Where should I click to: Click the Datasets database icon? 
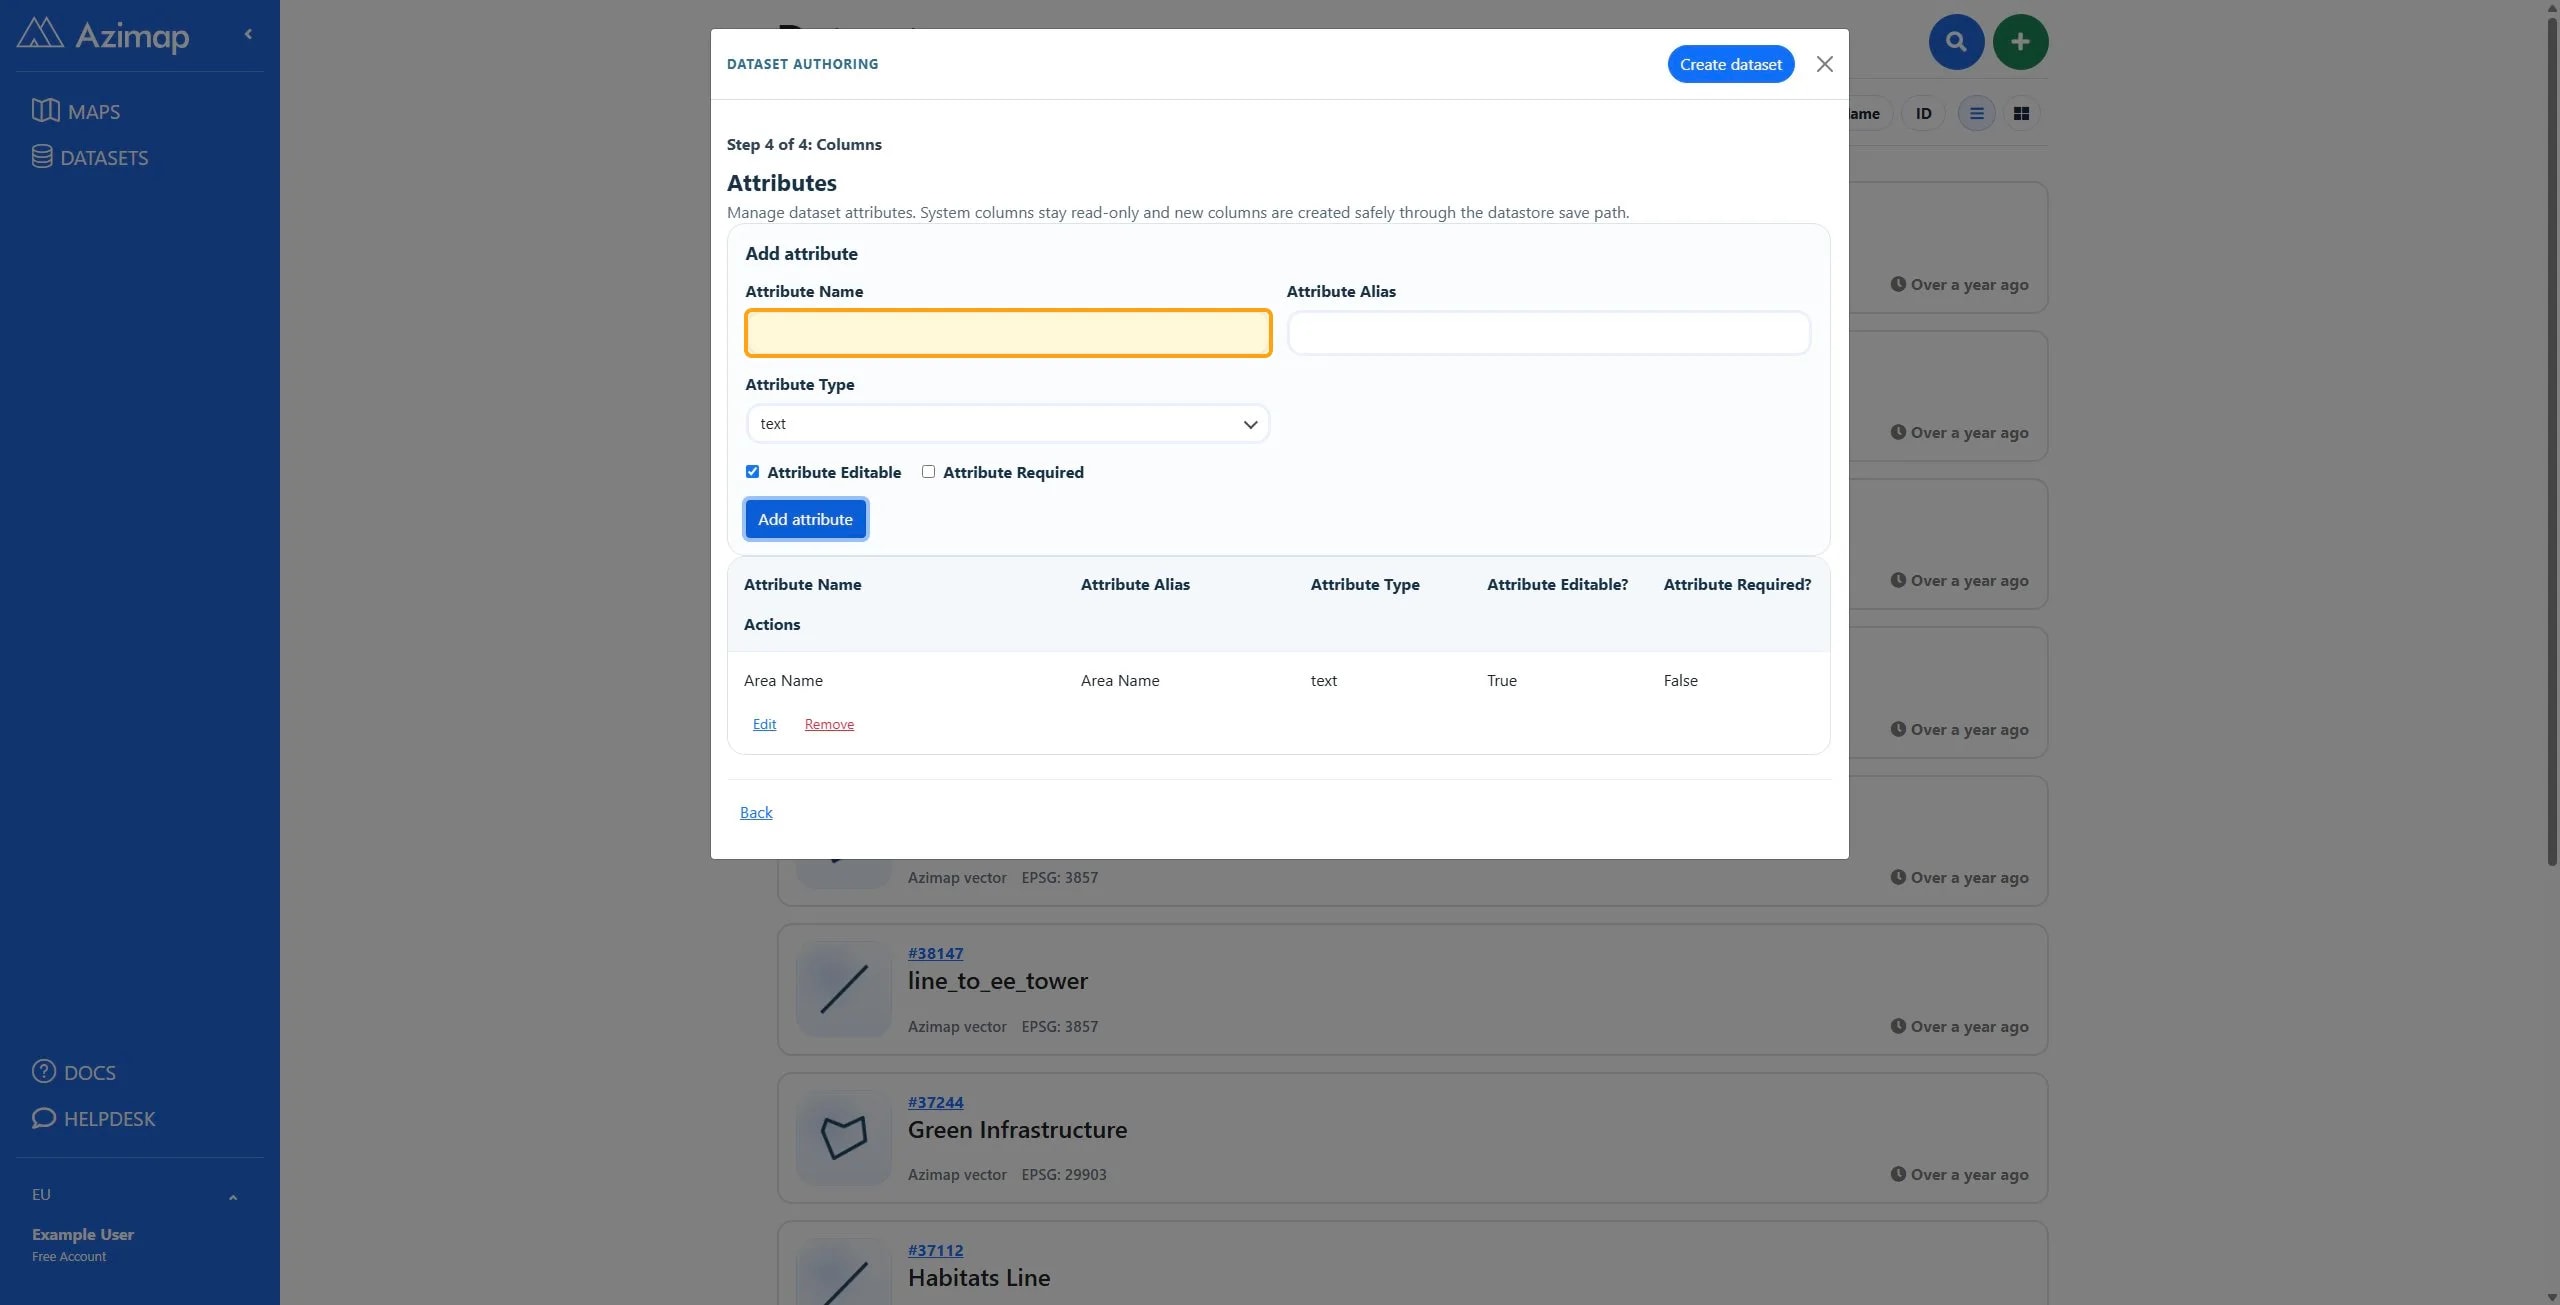click(x=42, y=156)
